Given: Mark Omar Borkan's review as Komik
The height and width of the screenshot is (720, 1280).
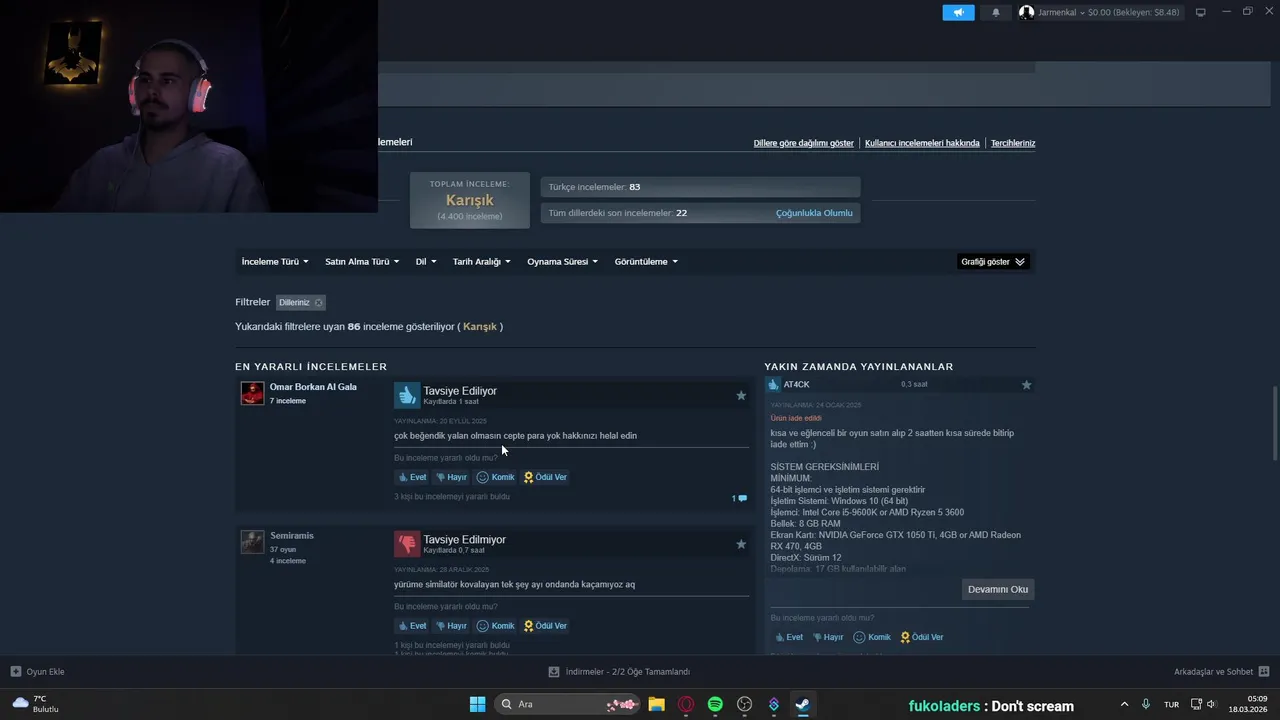Looking at the screenshot, I should (x=495, y=477).
